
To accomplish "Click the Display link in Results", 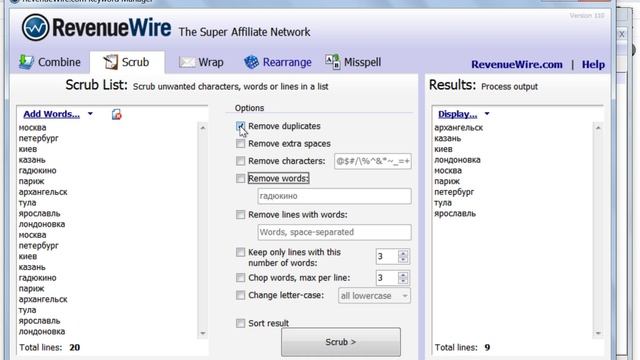I will click(x=457, y=114).
